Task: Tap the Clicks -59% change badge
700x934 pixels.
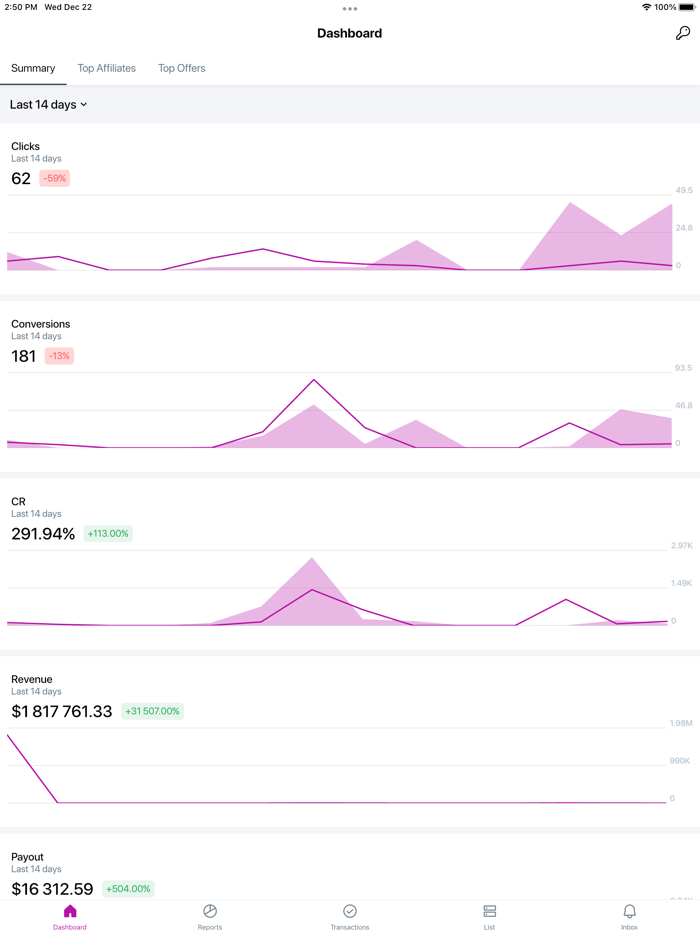Action: tap(54, 178)
